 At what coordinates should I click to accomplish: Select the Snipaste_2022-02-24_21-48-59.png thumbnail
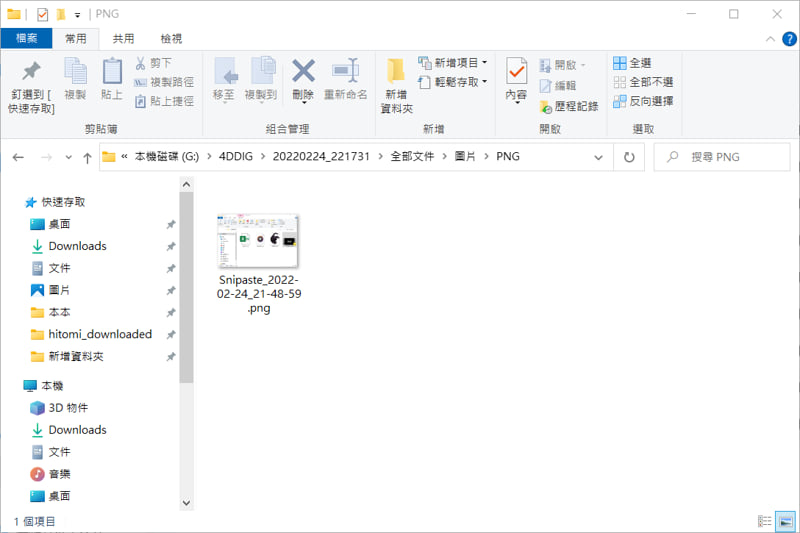pos(259,241)
